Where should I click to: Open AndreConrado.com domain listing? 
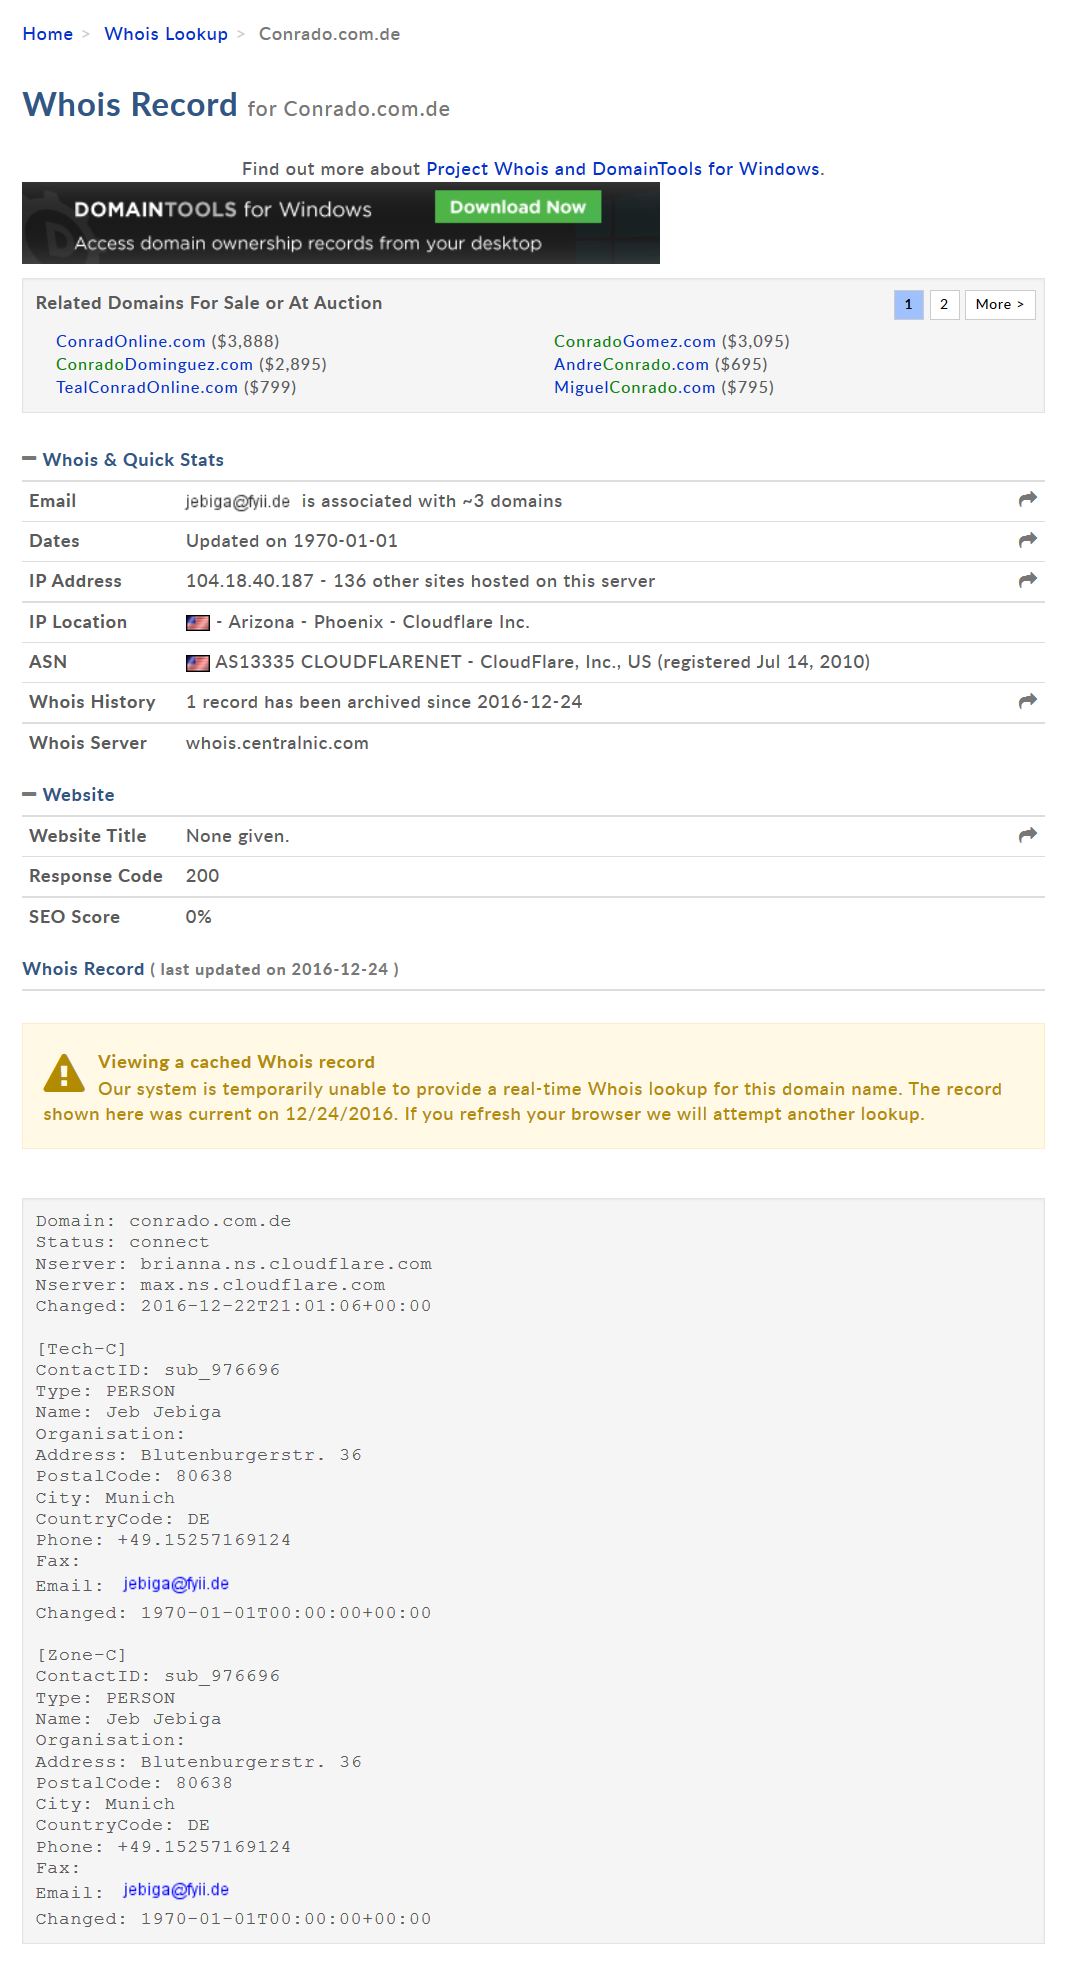click(631, 365)
